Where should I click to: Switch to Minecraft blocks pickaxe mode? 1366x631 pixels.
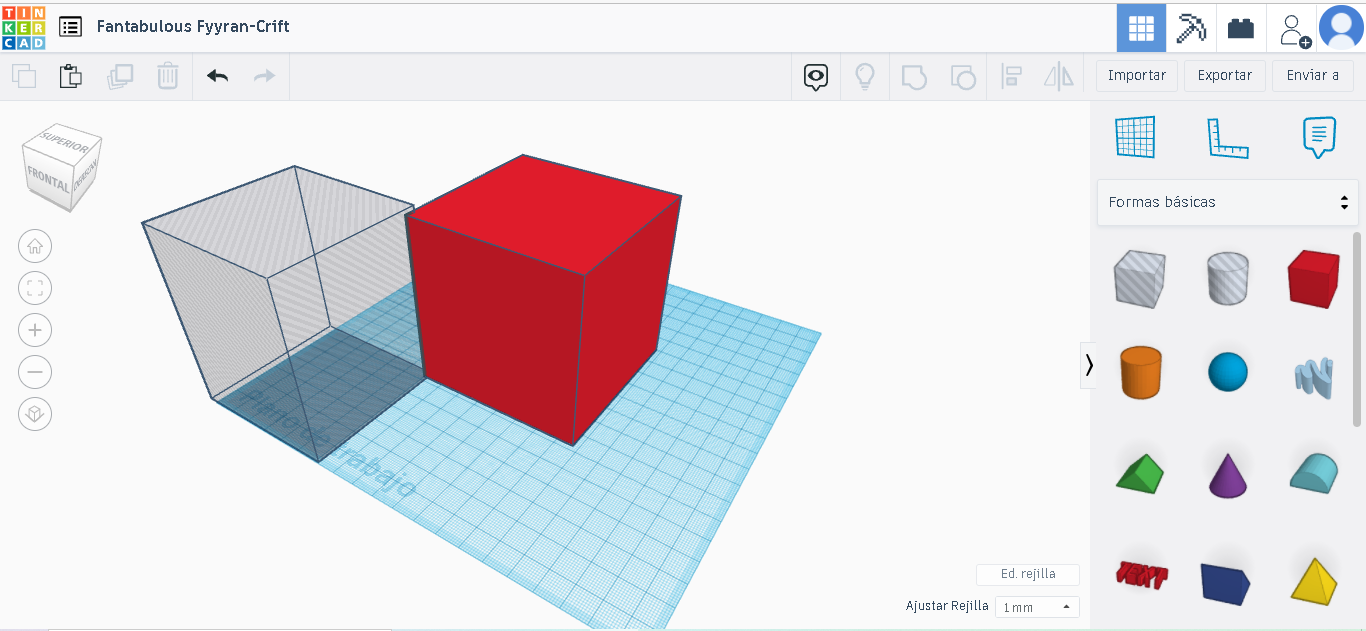1191,28
